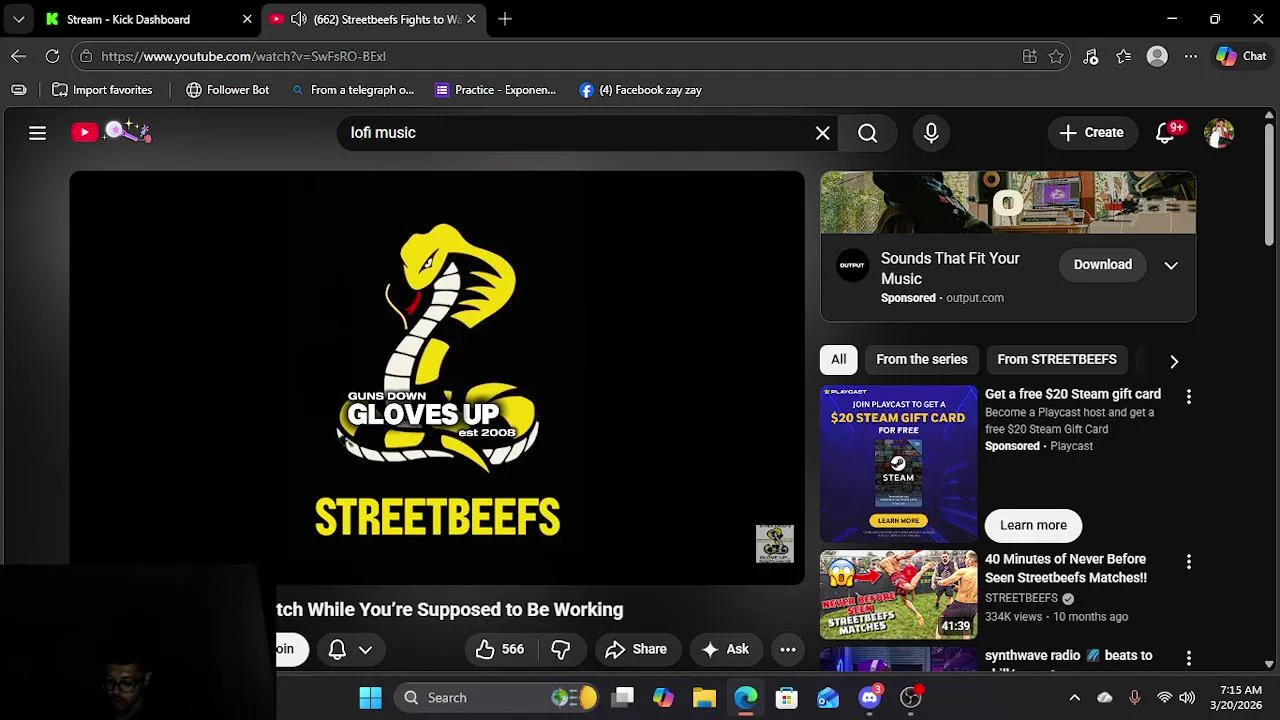Open the Ask AI button under video

point(726,649)
